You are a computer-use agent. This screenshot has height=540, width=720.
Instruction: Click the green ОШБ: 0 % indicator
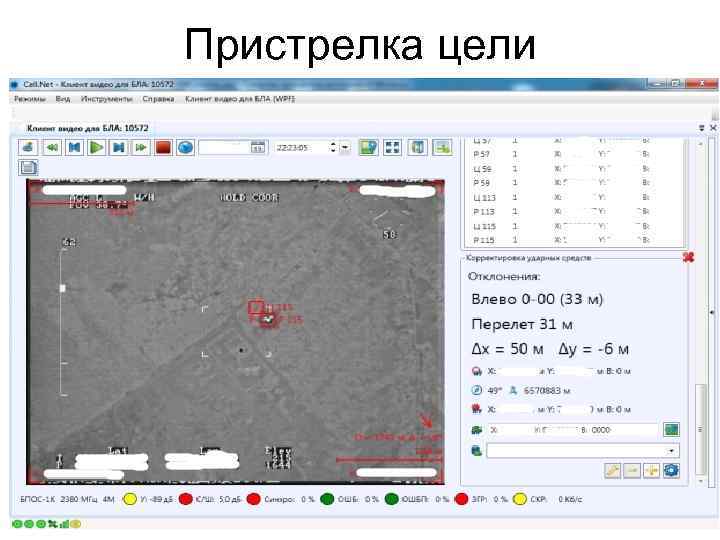tap(327, 499)
